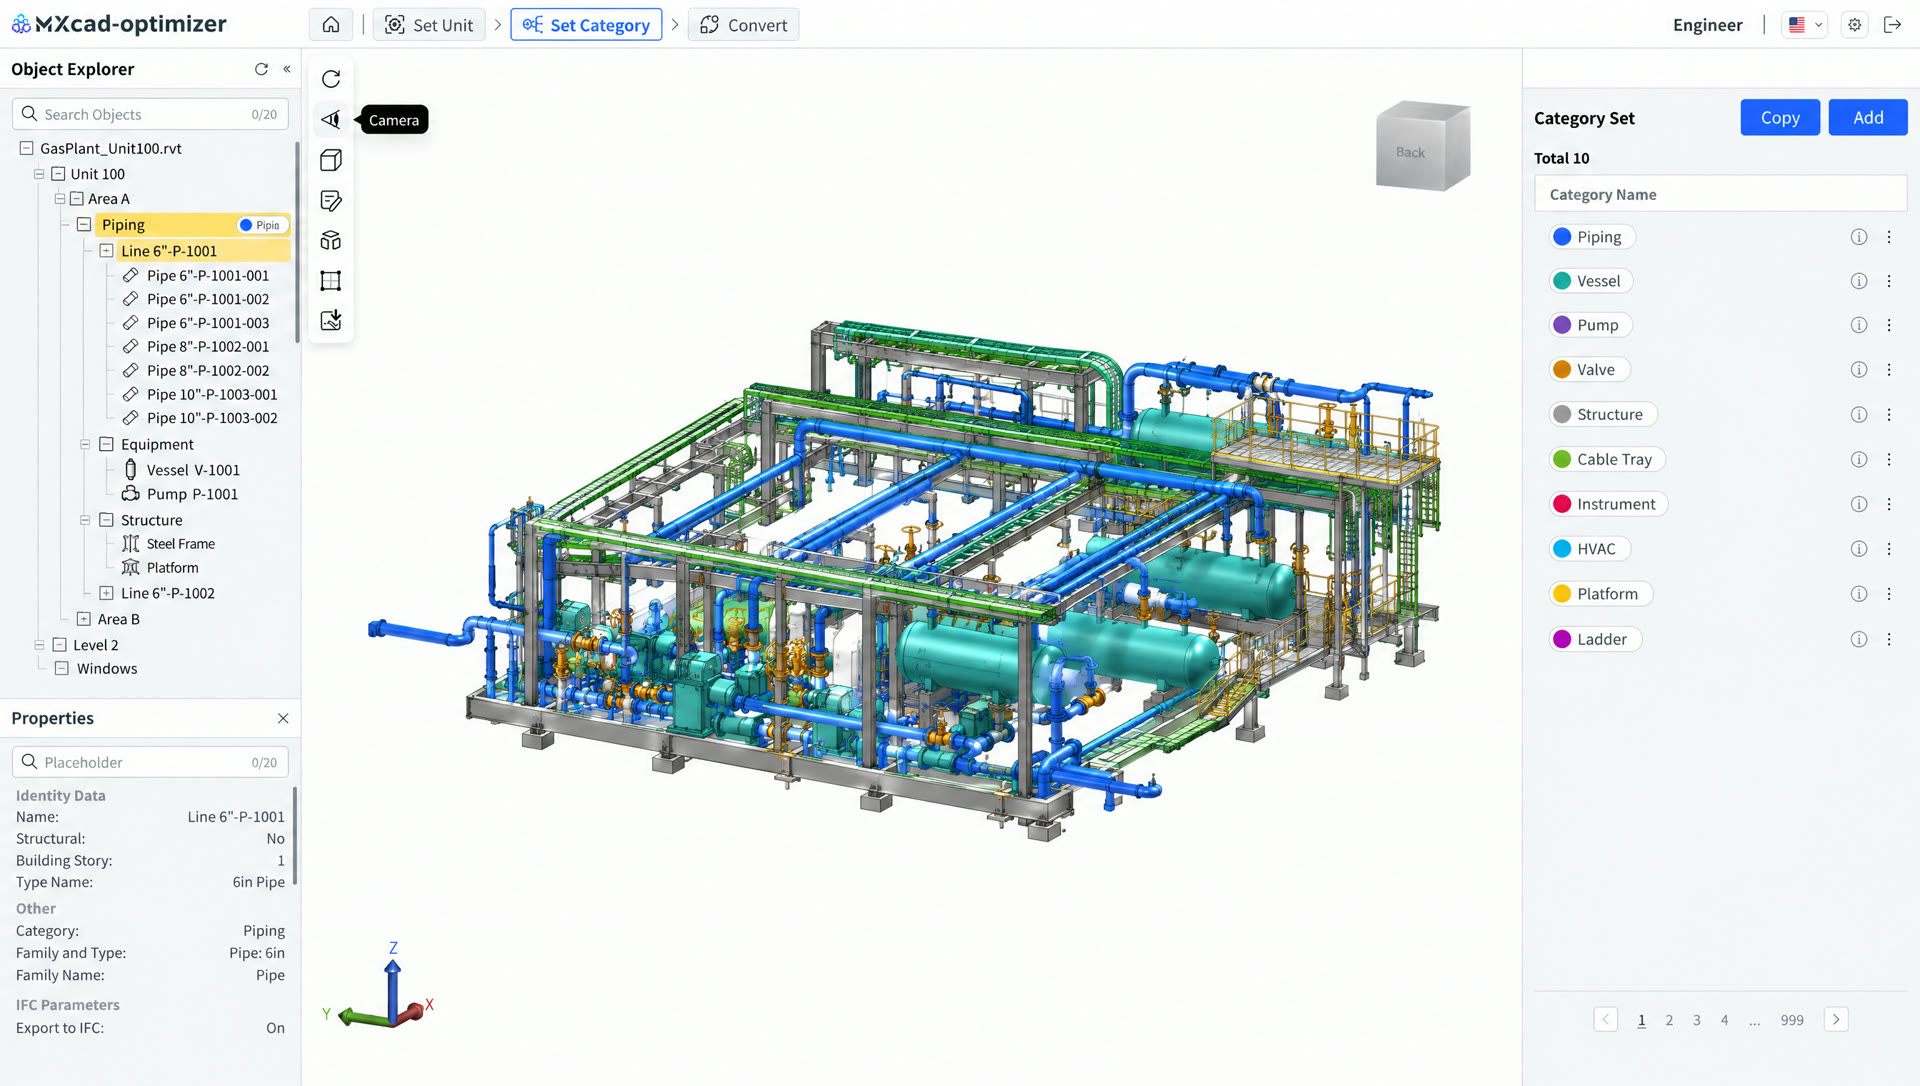Image resolution: width=1920 pixels, height=1086 pixels.
Task: Close the Properties panel
Action: [283, 718]
